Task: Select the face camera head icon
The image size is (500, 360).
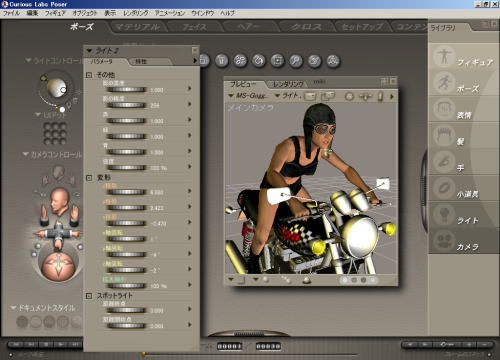Action: click(x=59, y=173)
